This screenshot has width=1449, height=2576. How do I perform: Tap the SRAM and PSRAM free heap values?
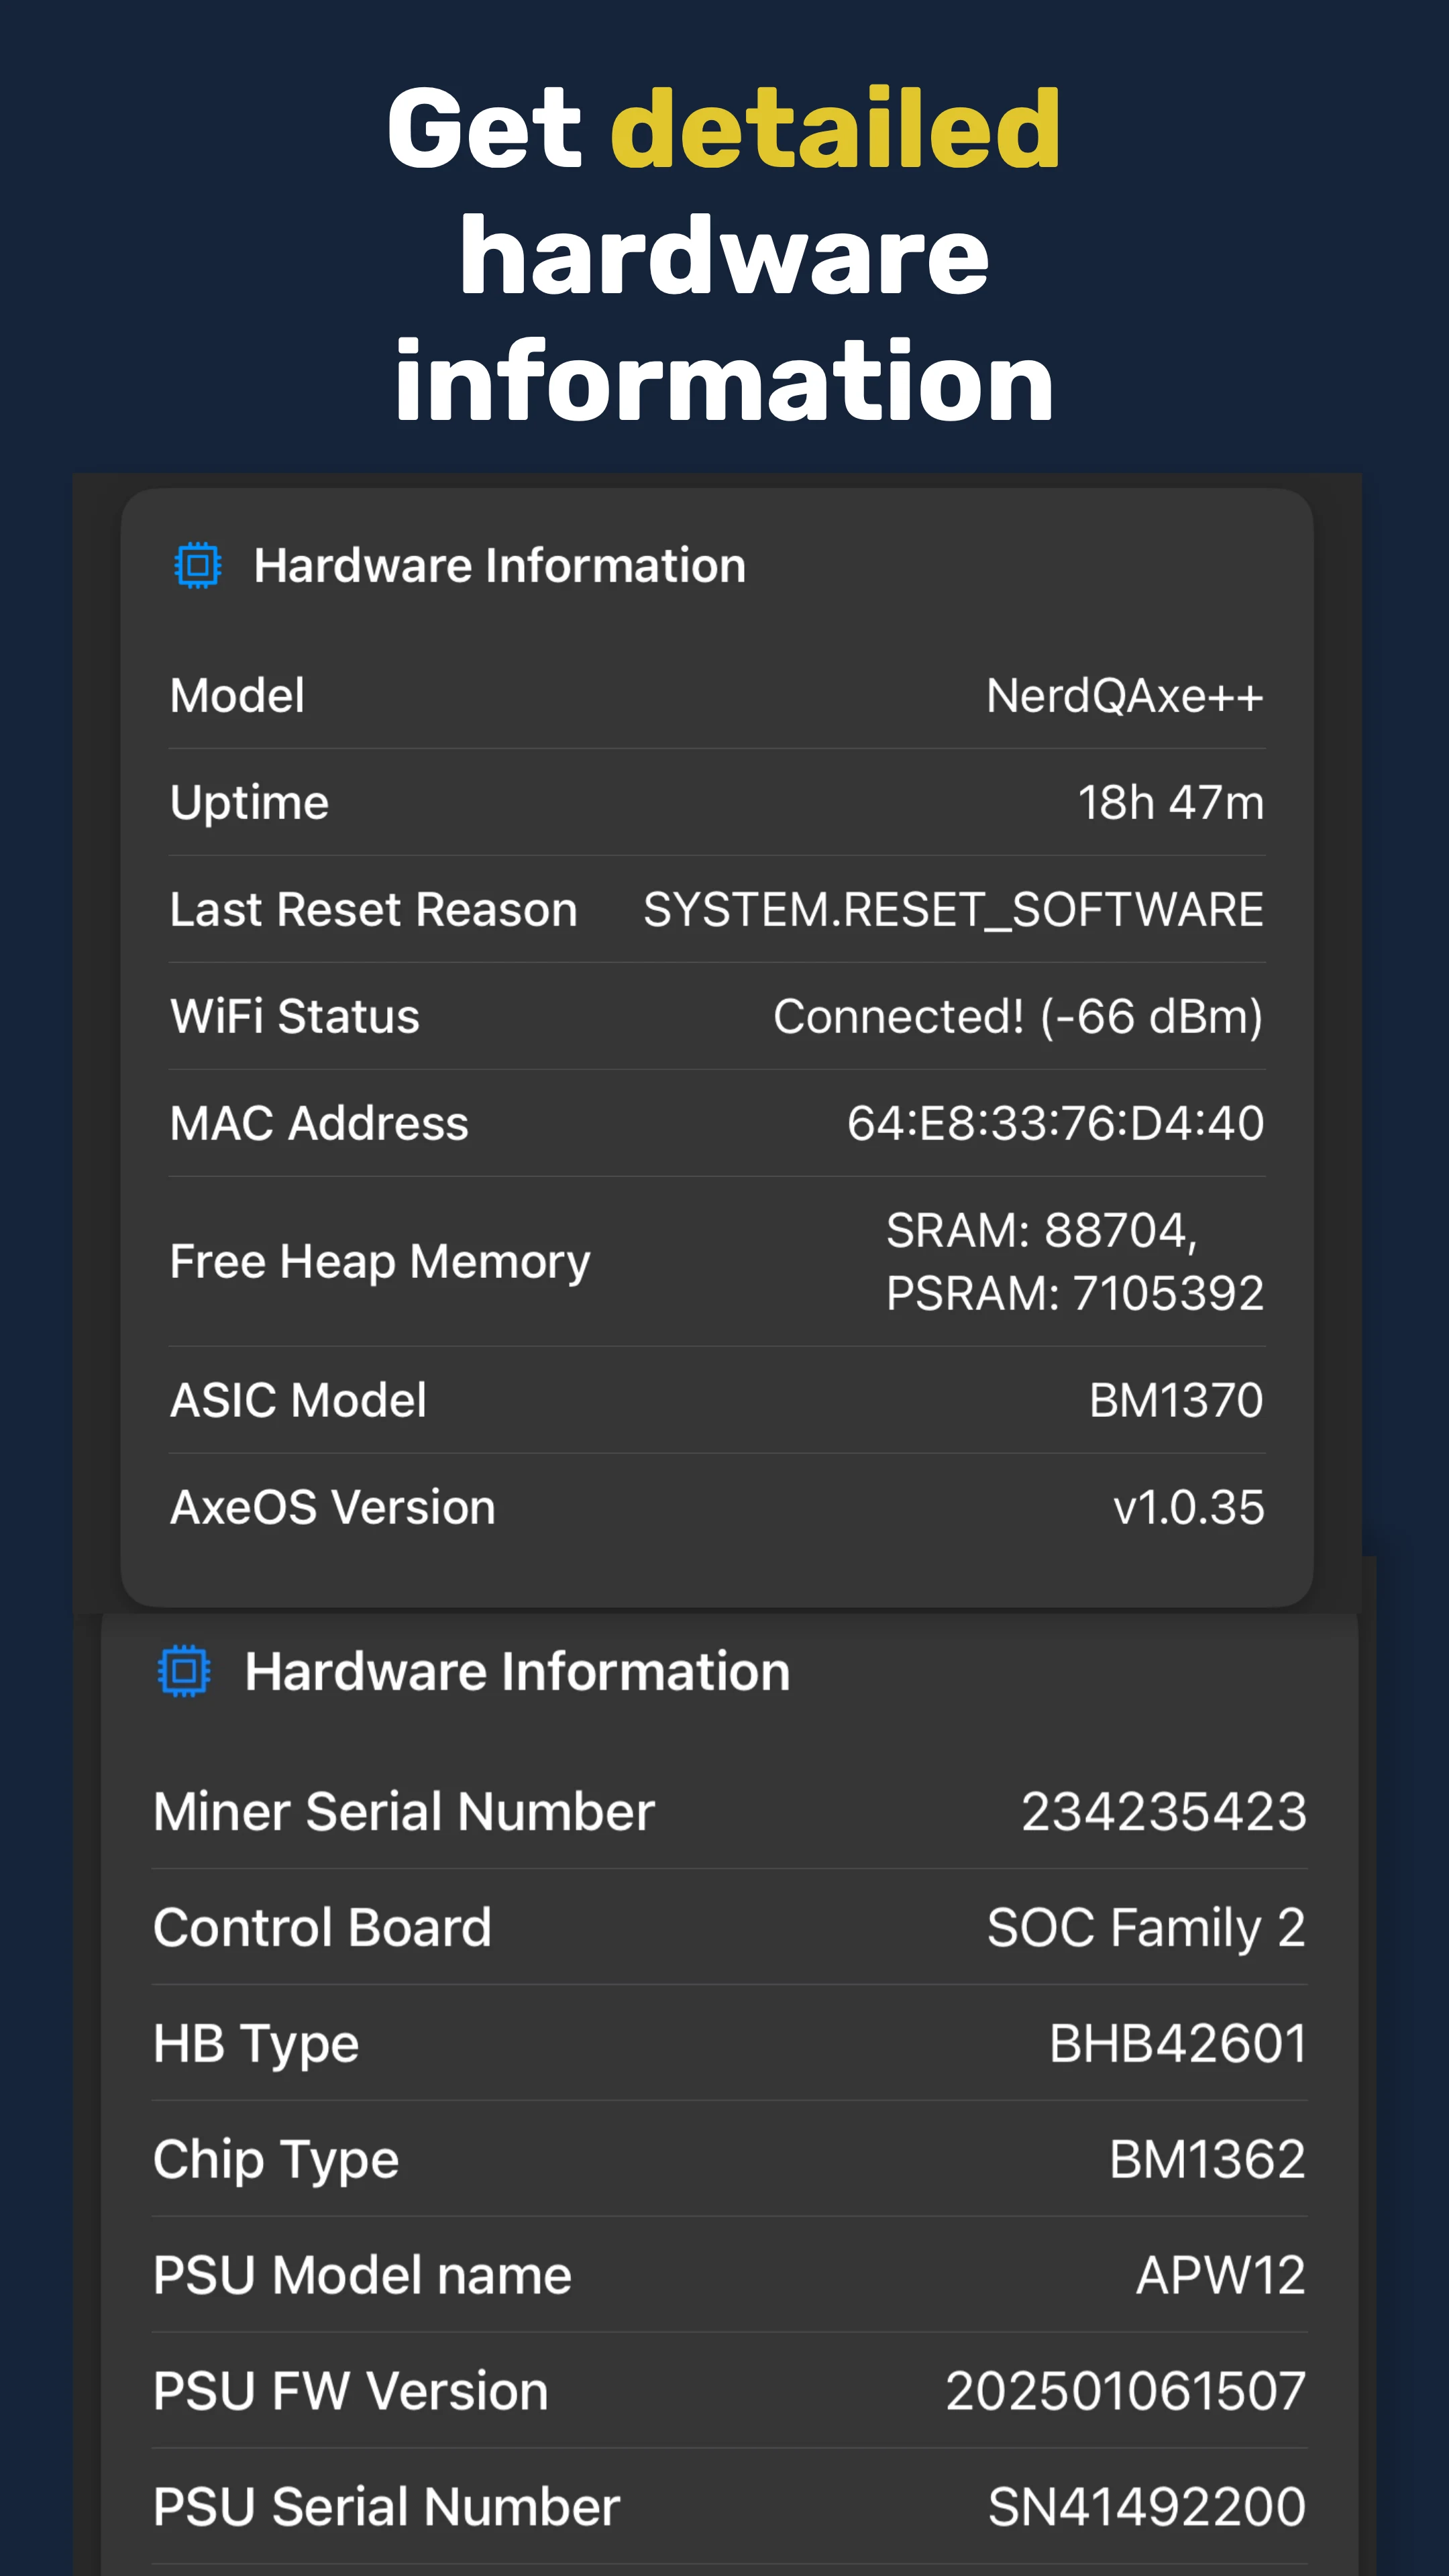pyautogui.click(x=1075, y=1262)
